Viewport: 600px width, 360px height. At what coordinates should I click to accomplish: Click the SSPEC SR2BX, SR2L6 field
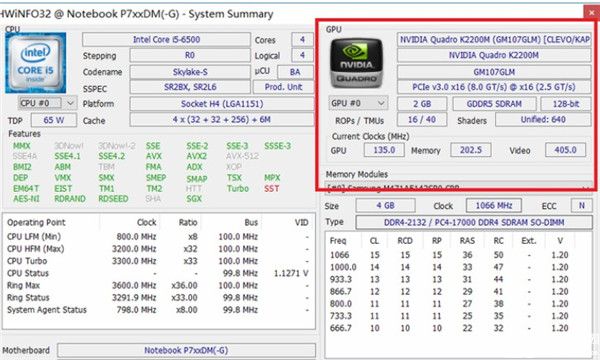(x=190, y=87)
